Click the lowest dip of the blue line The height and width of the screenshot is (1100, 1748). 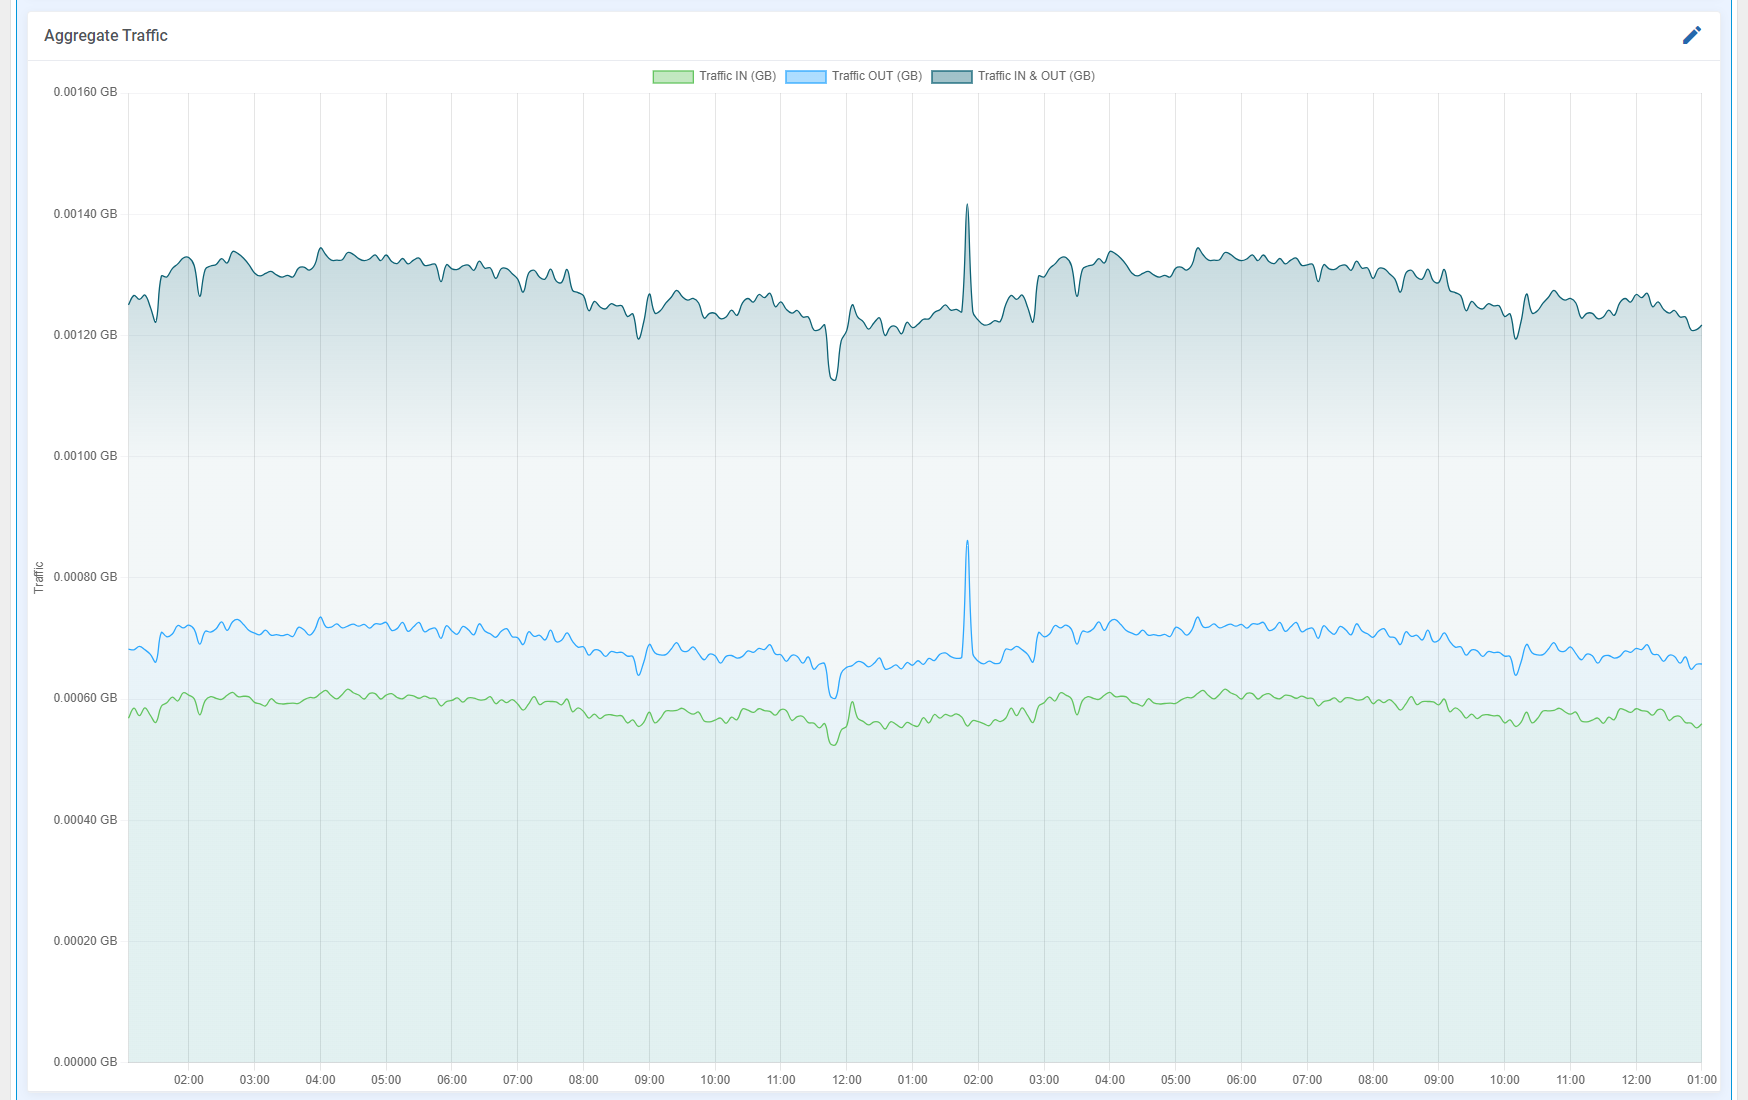coord(833,697)
